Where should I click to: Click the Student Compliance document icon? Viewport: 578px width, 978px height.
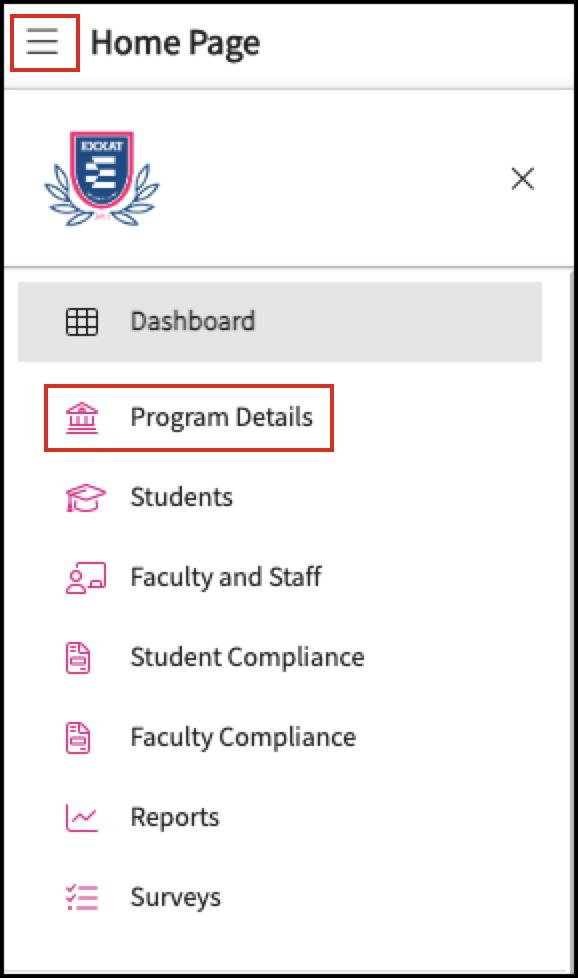click(x=78, y=657)
